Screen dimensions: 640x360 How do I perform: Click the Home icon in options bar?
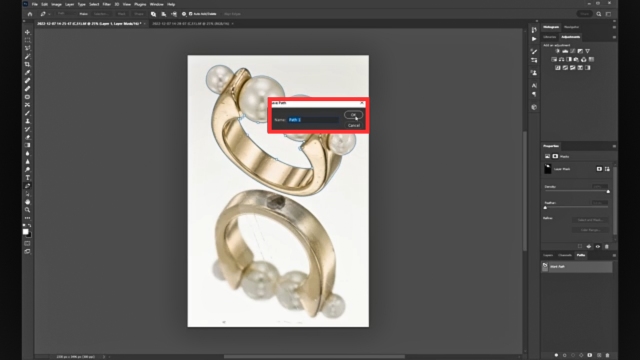(x=30, y=14)
